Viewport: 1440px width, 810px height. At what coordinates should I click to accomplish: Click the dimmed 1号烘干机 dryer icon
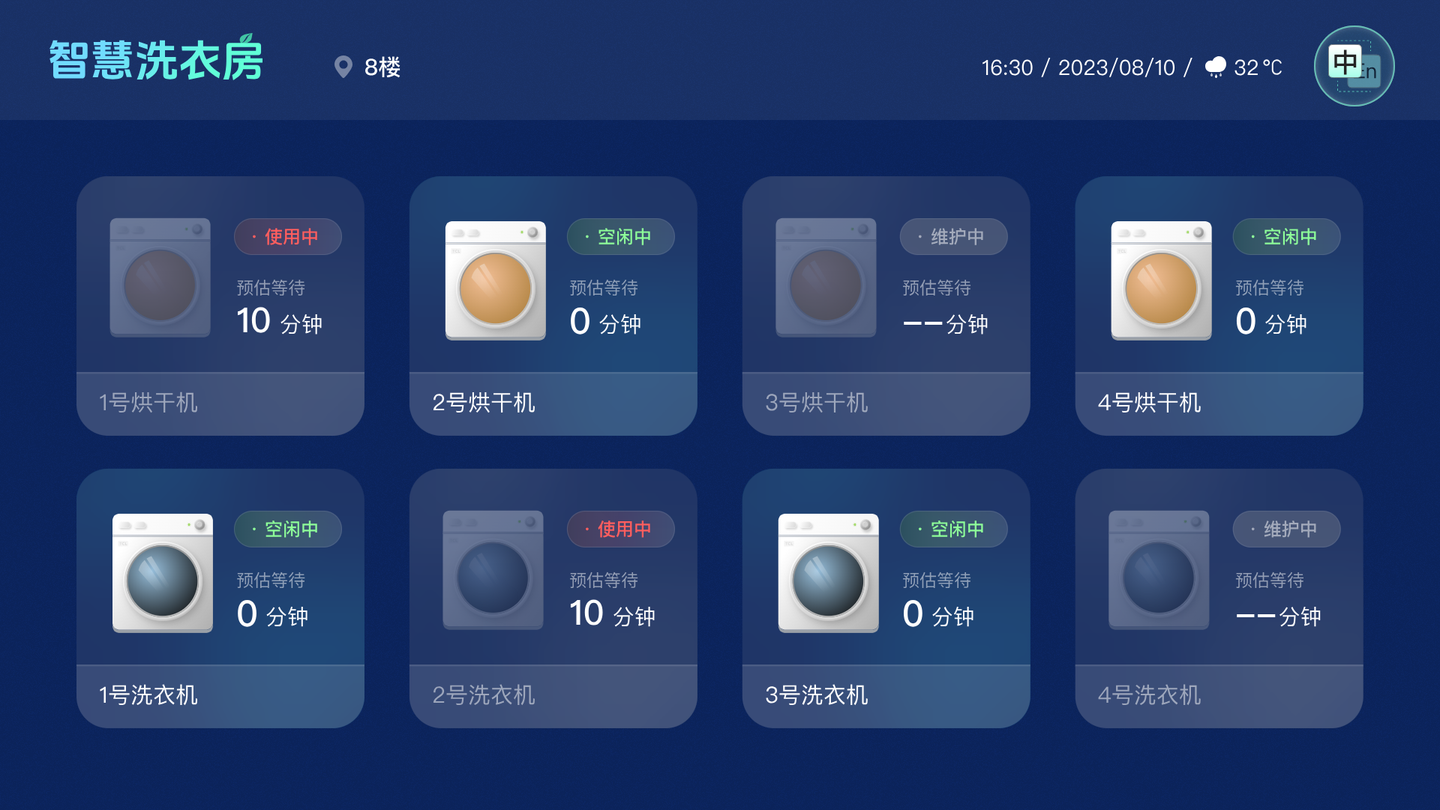pyautogui.click(x=160, y=277)
